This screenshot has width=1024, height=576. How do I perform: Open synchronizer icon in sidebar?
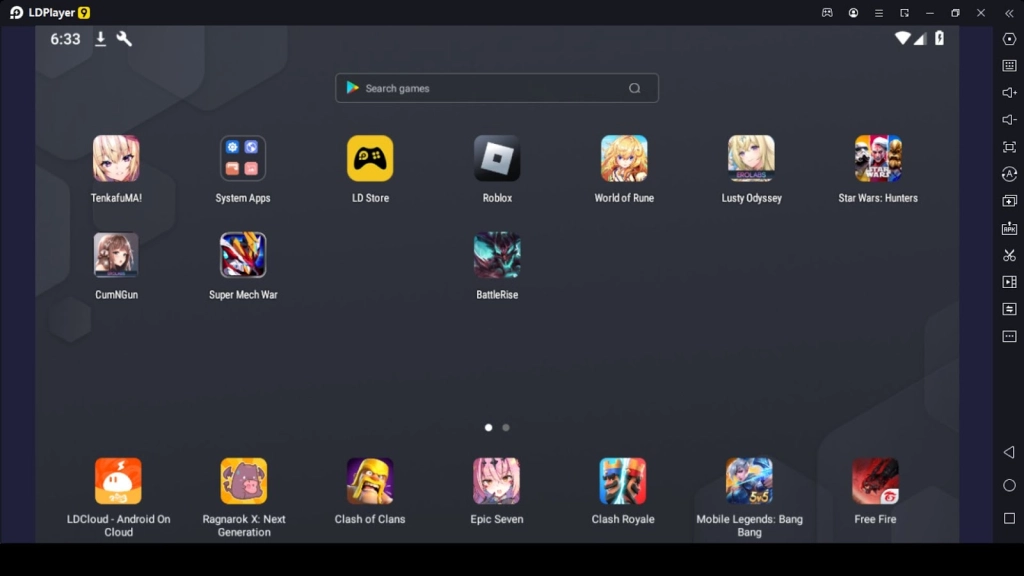1010,309
